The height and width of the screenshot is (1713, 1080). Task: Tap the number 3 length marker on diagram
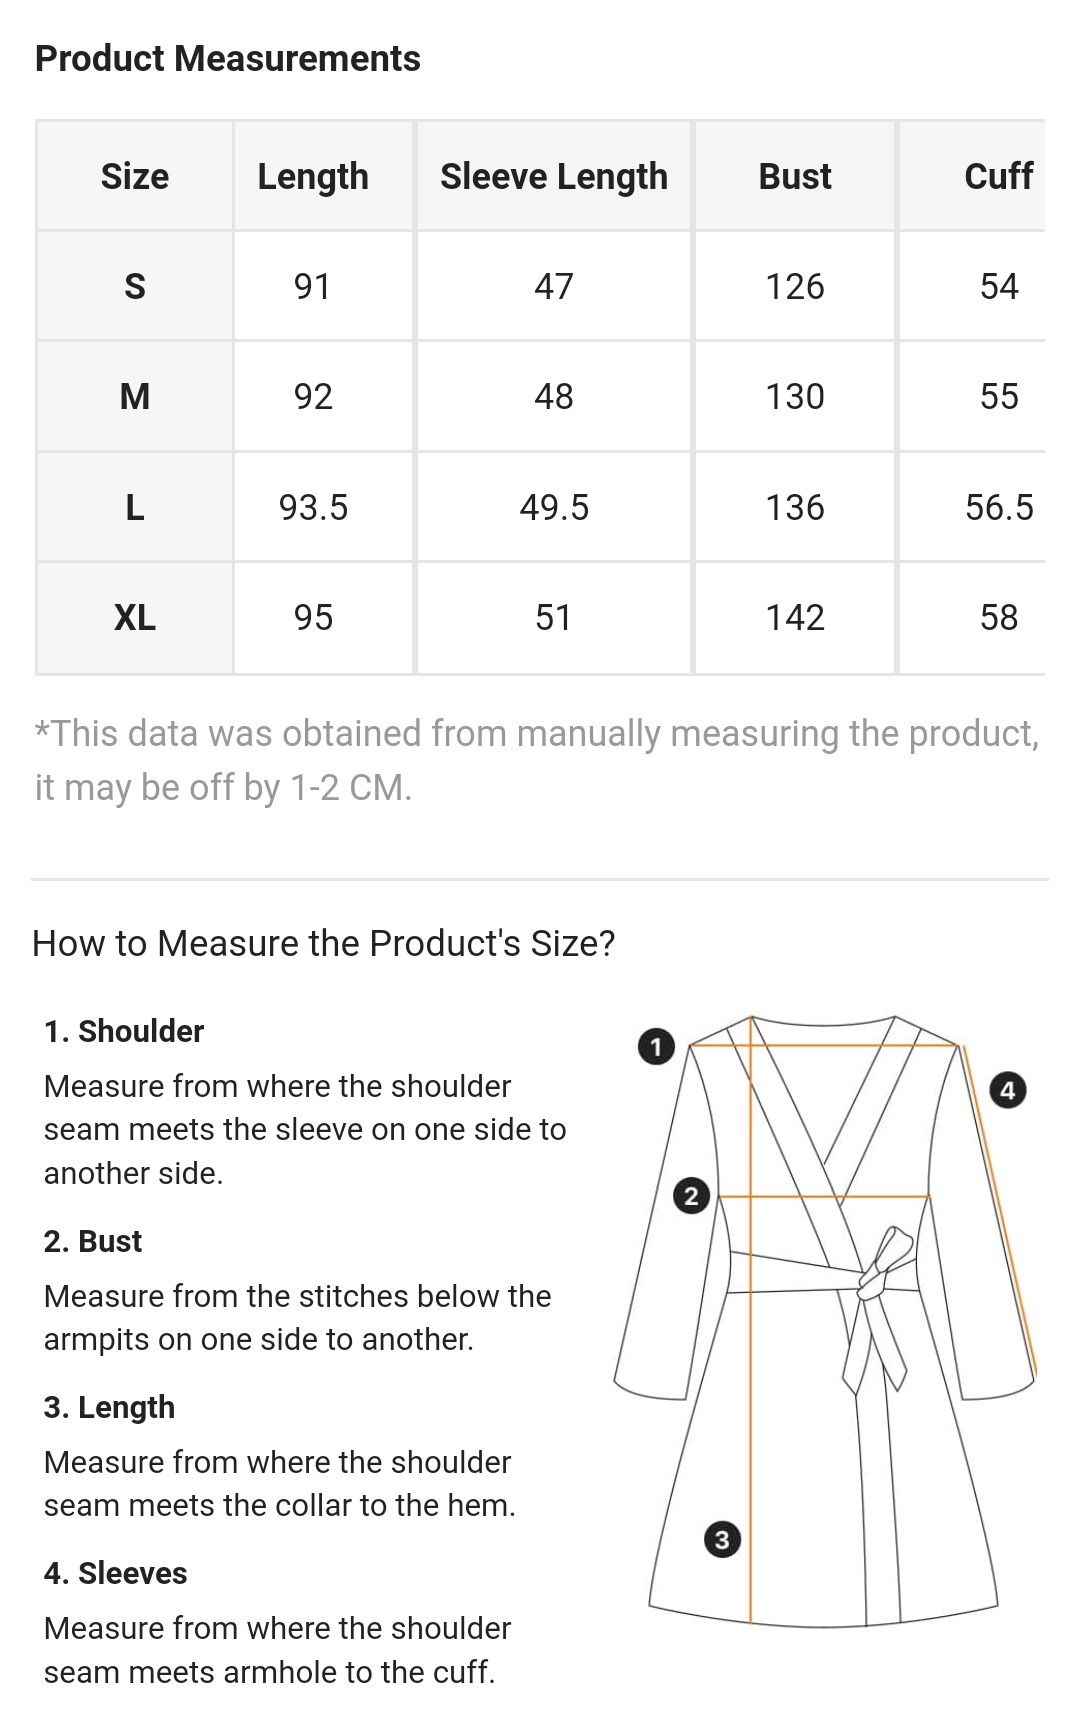pyautogui.click(x=722, y=1539)
